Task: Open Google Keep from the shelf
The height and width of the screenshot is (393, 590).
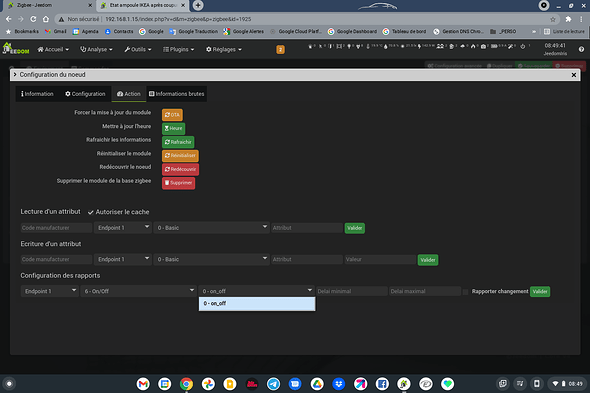Action: (x=230, y=384)
